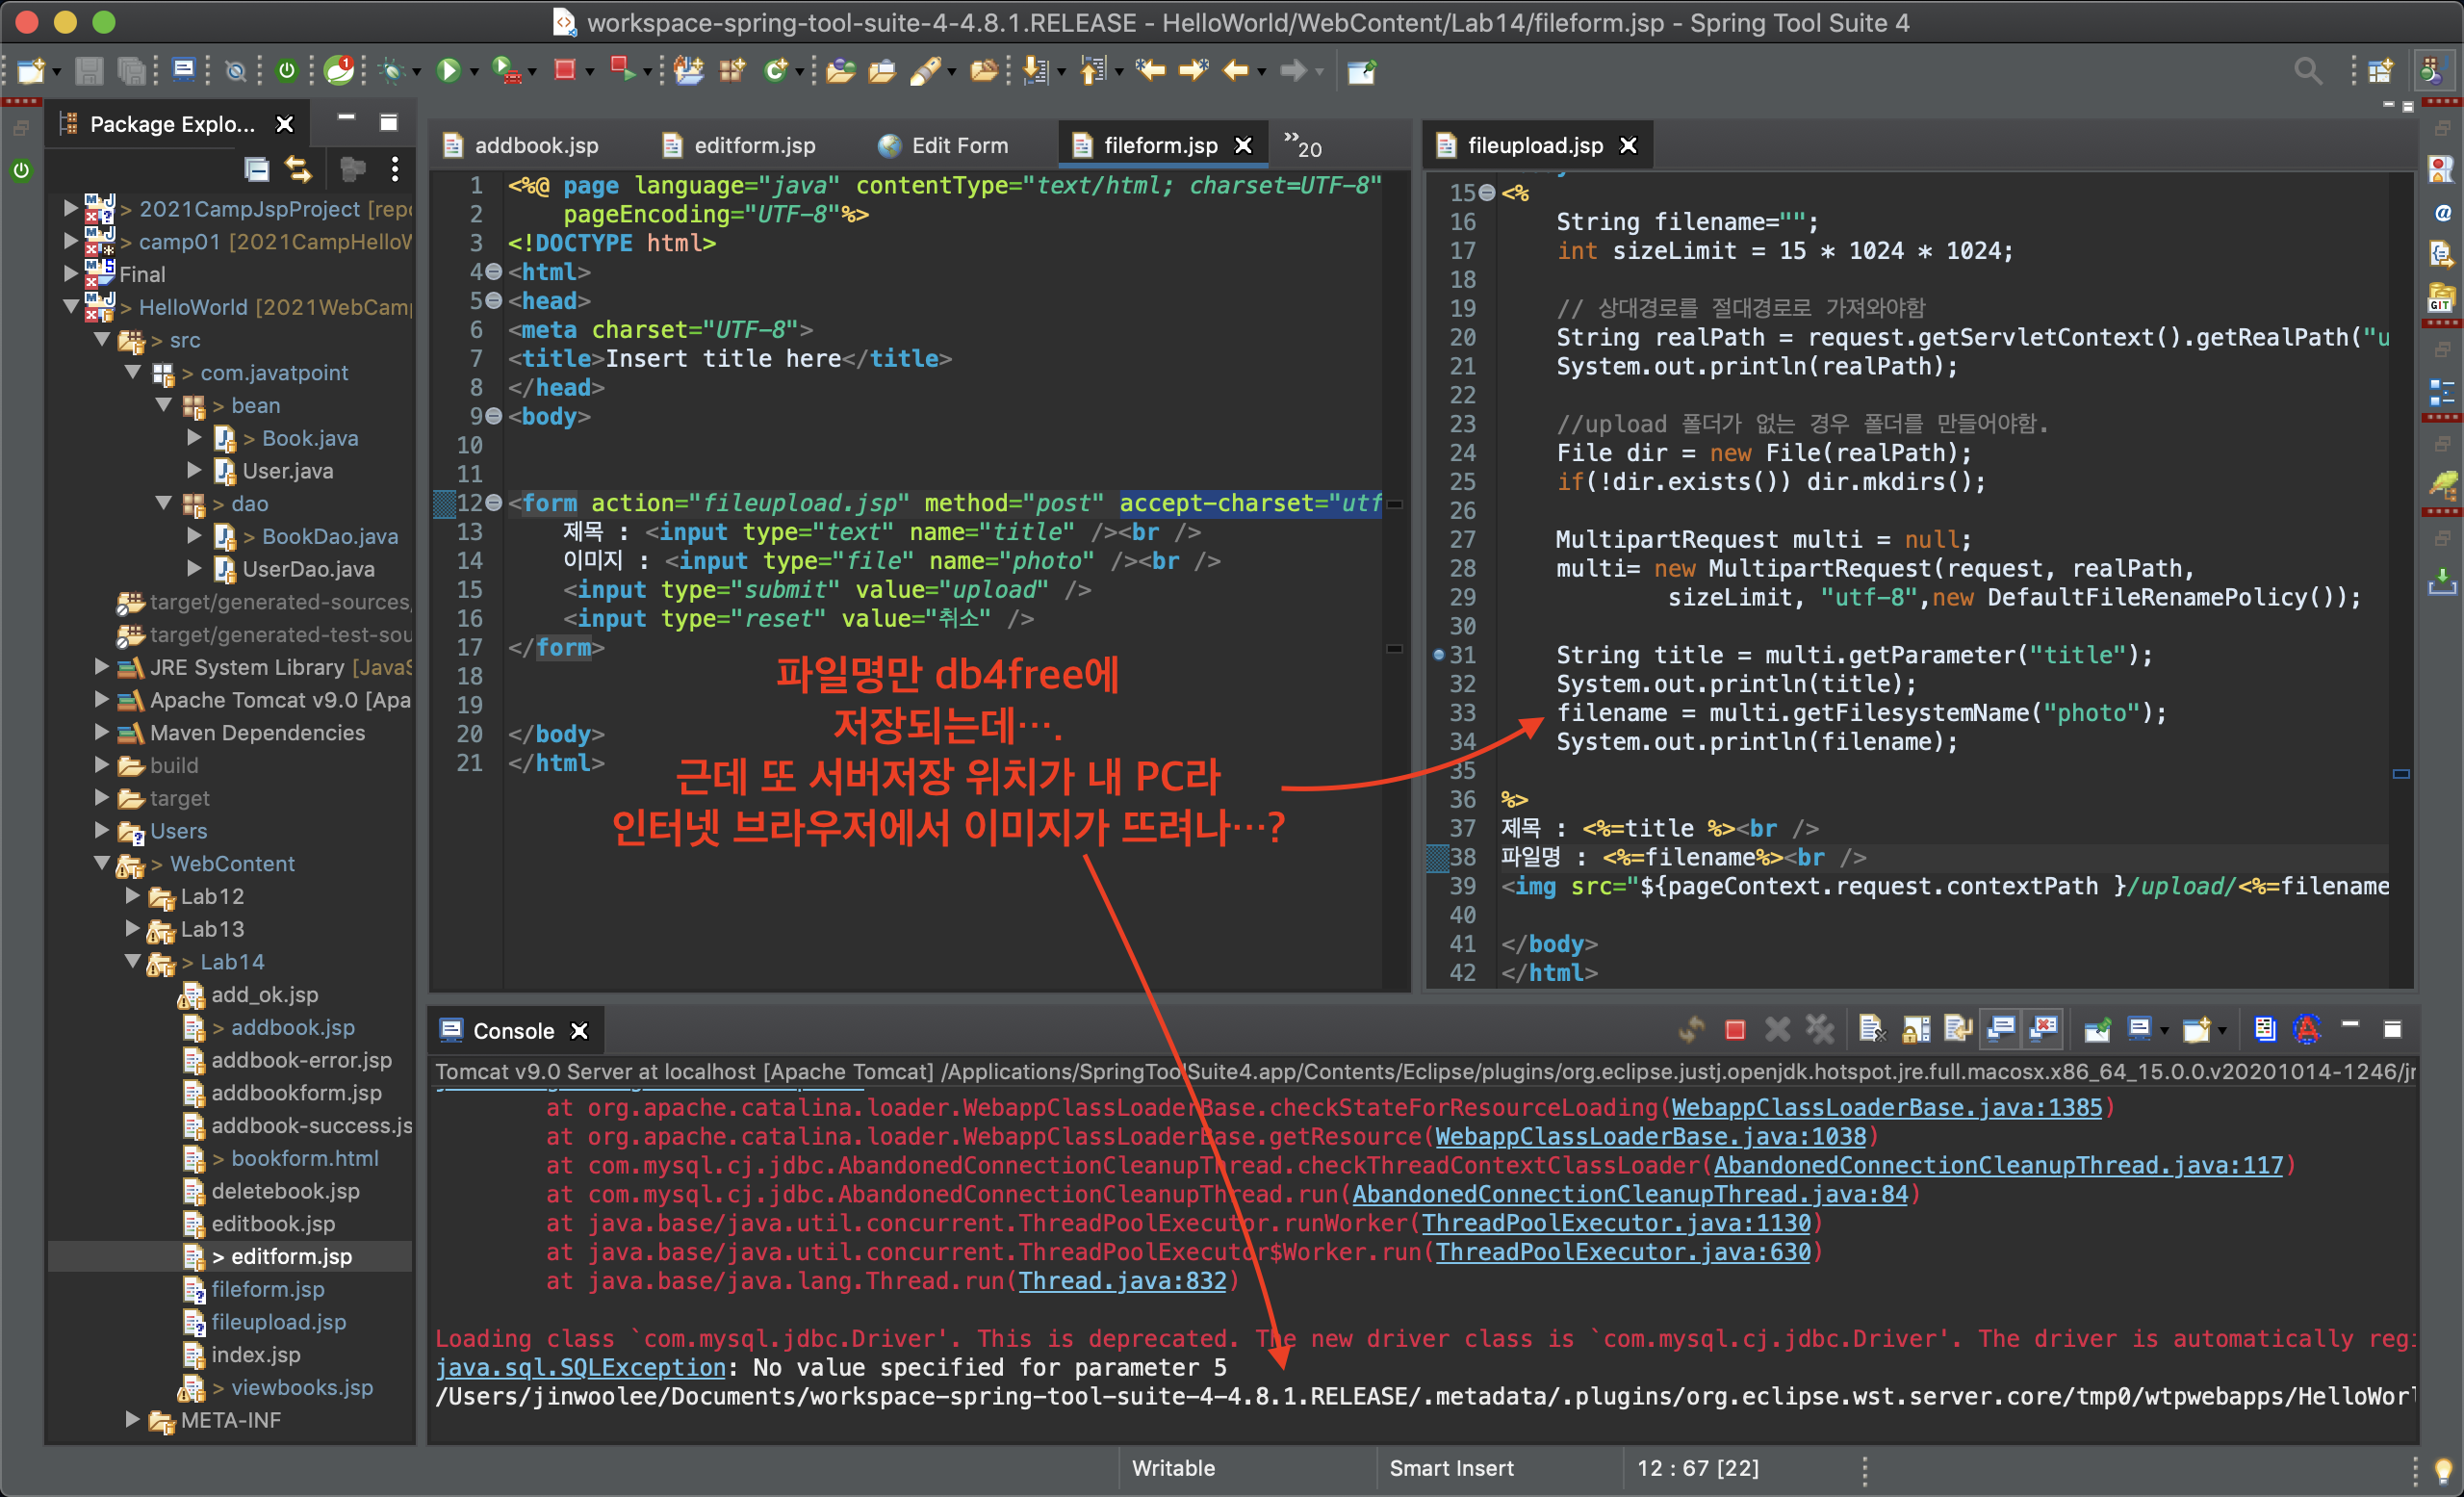Open fileupload.jsp in Package Explorer
This screenshot has height=1497, width=2464.
coord(278,1322)
